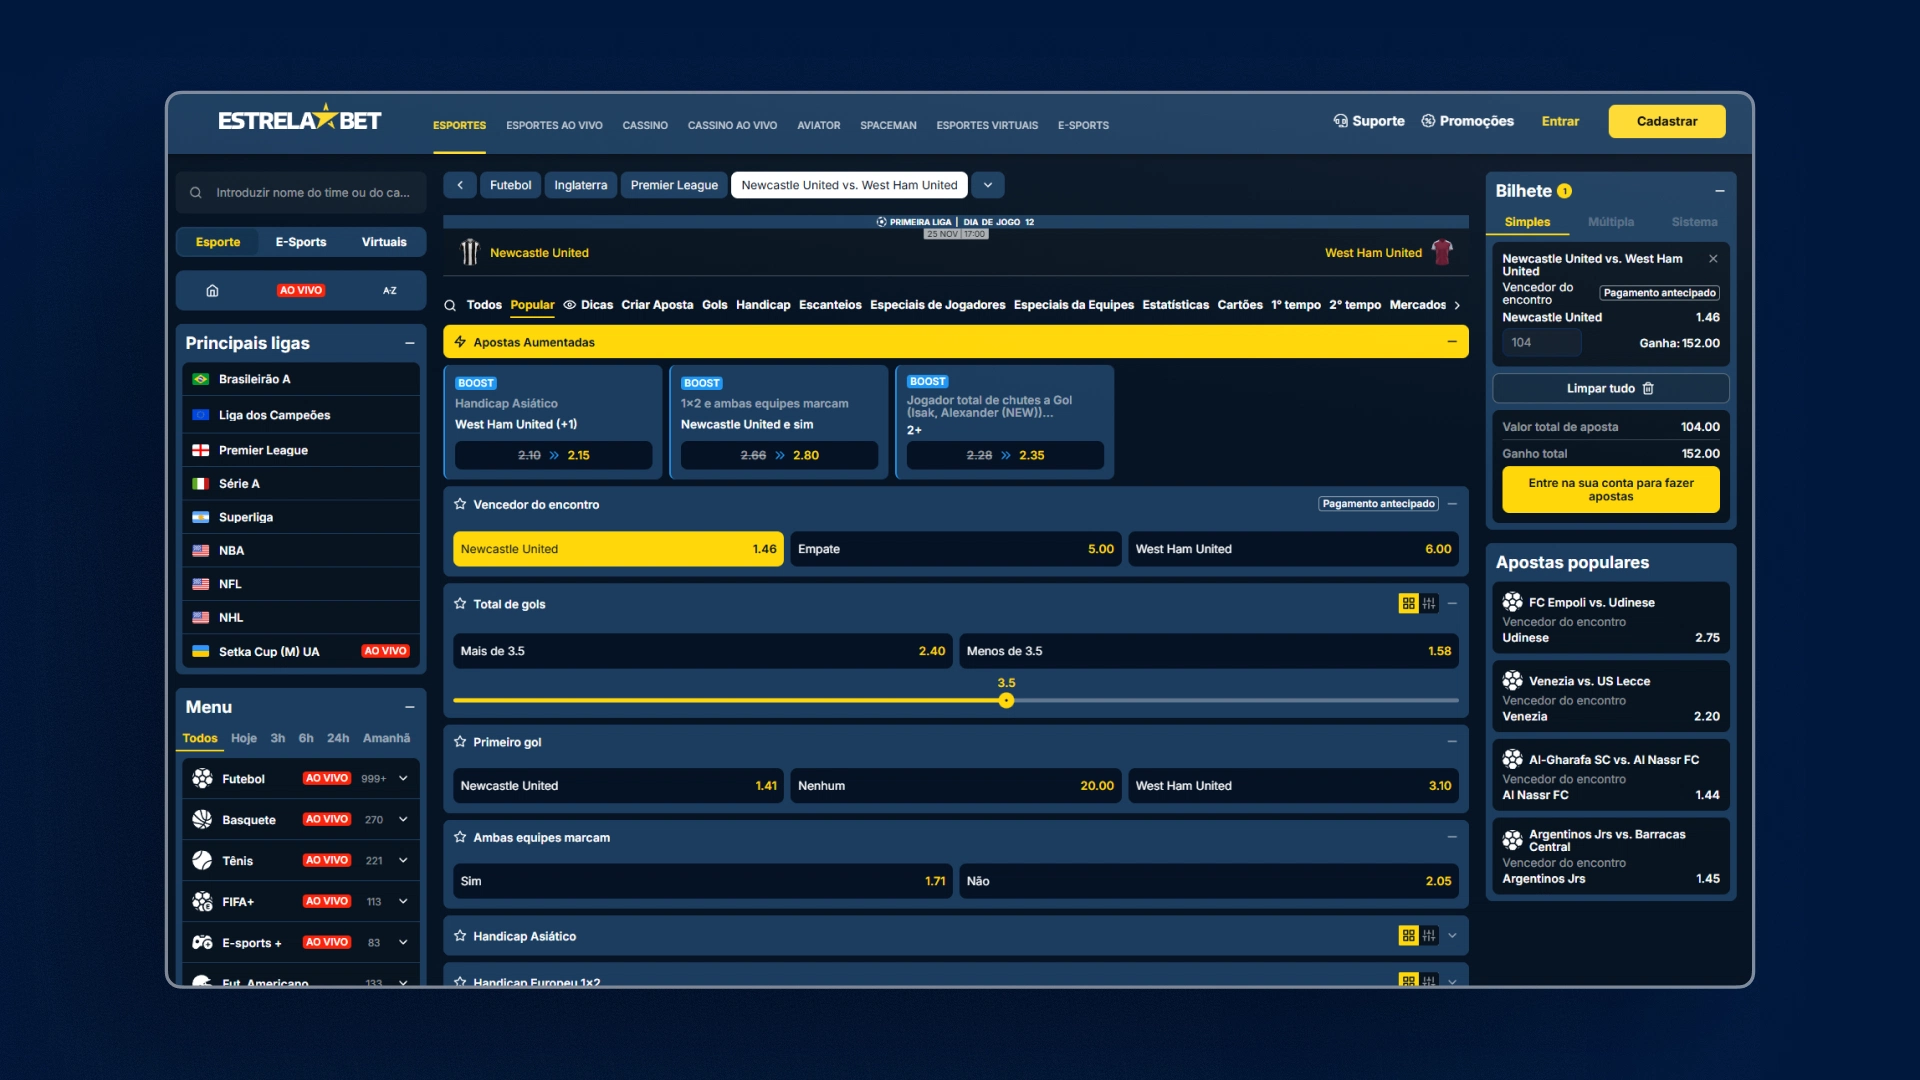Viewport: 1920px width, 1080px height.
Task: Select West Ham United 6.00 match winner
Action: [1293, 549]
